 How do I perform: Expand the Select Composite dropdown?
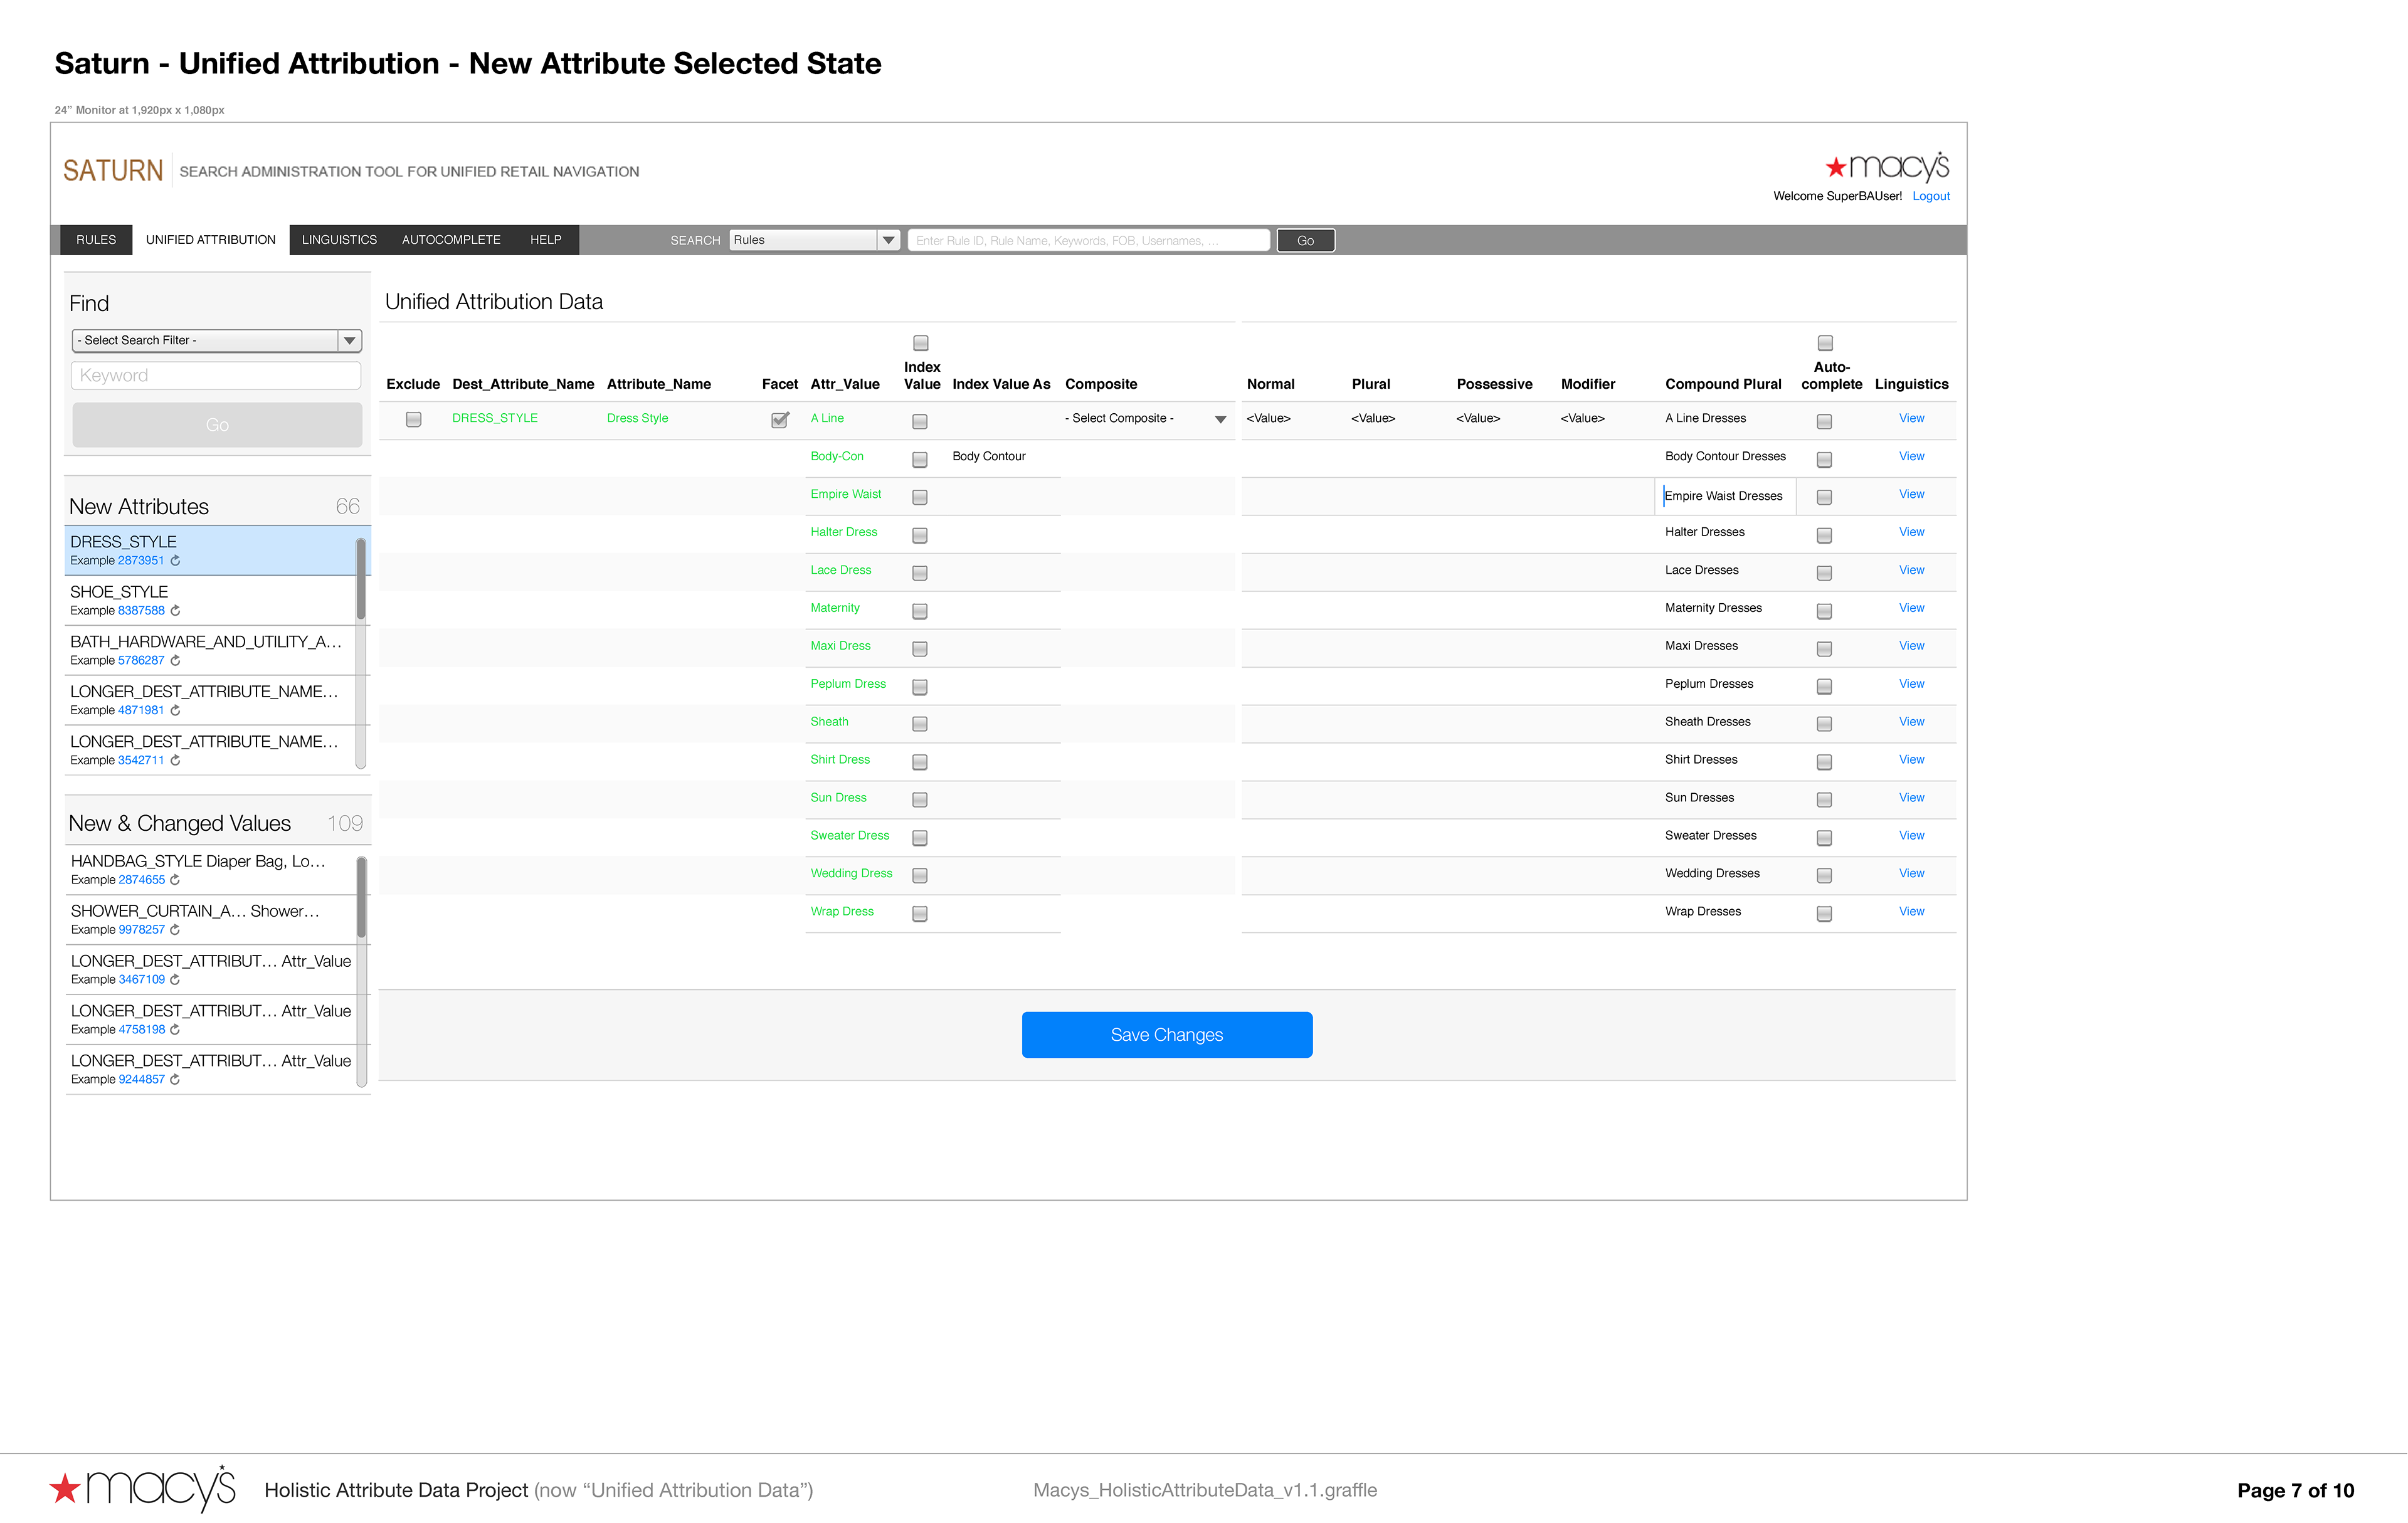point(1220,420)
